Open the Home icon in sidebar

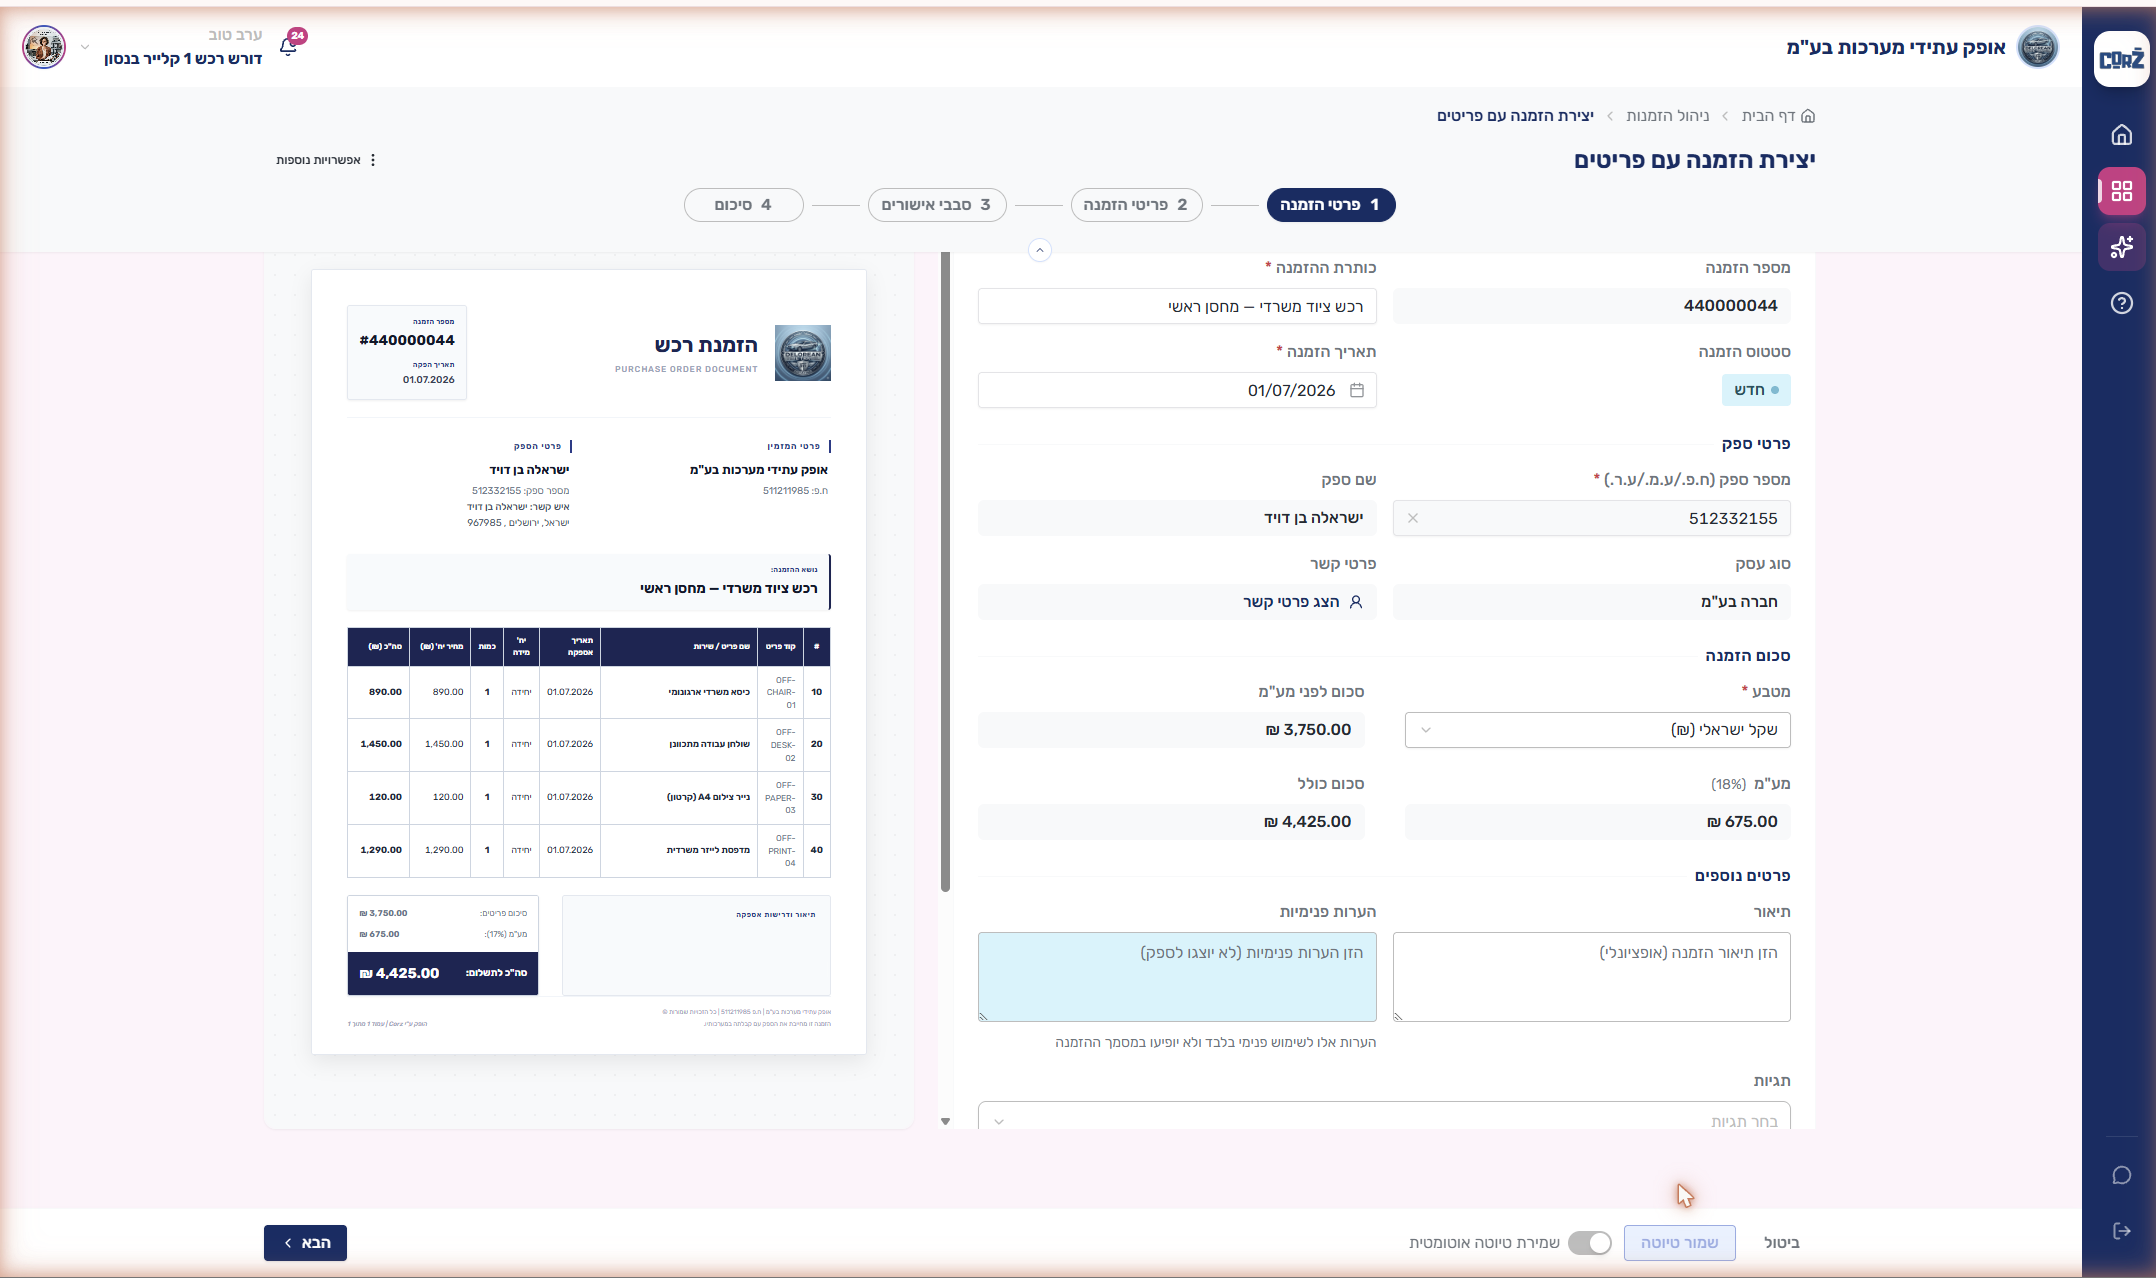click(x=2121, y=135)
